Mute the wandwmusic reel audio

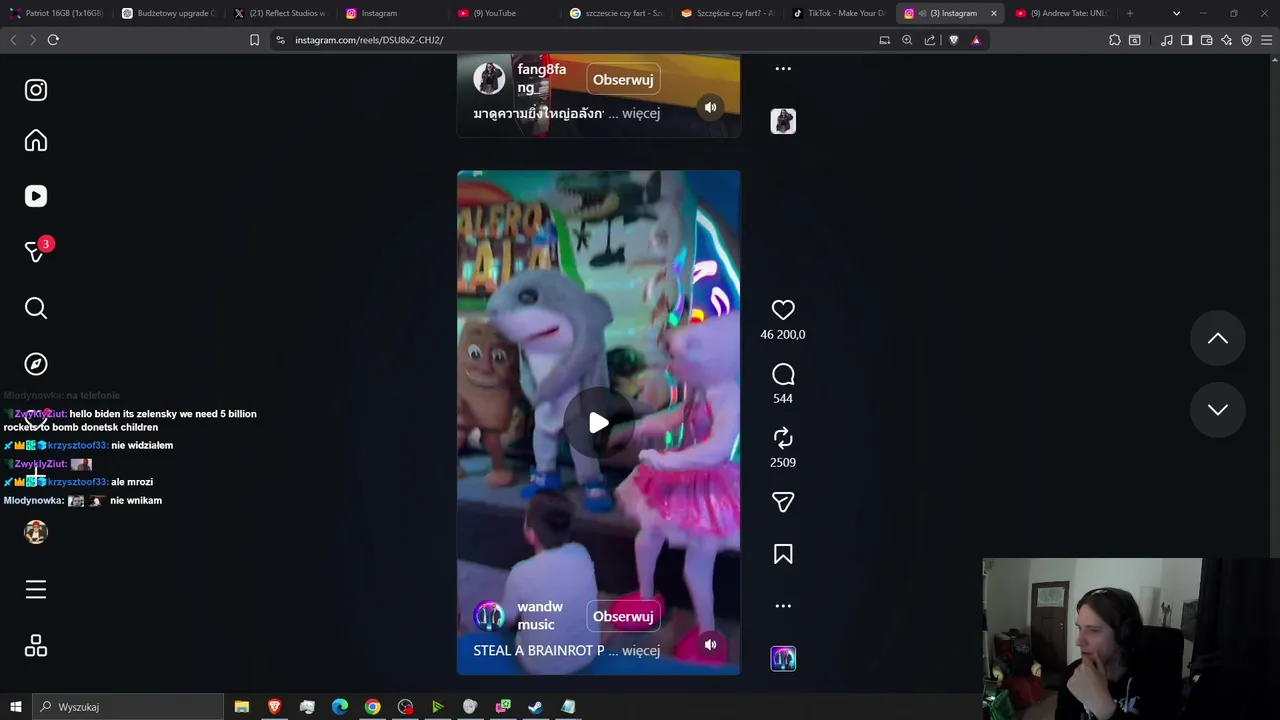[x=710, y=645]
